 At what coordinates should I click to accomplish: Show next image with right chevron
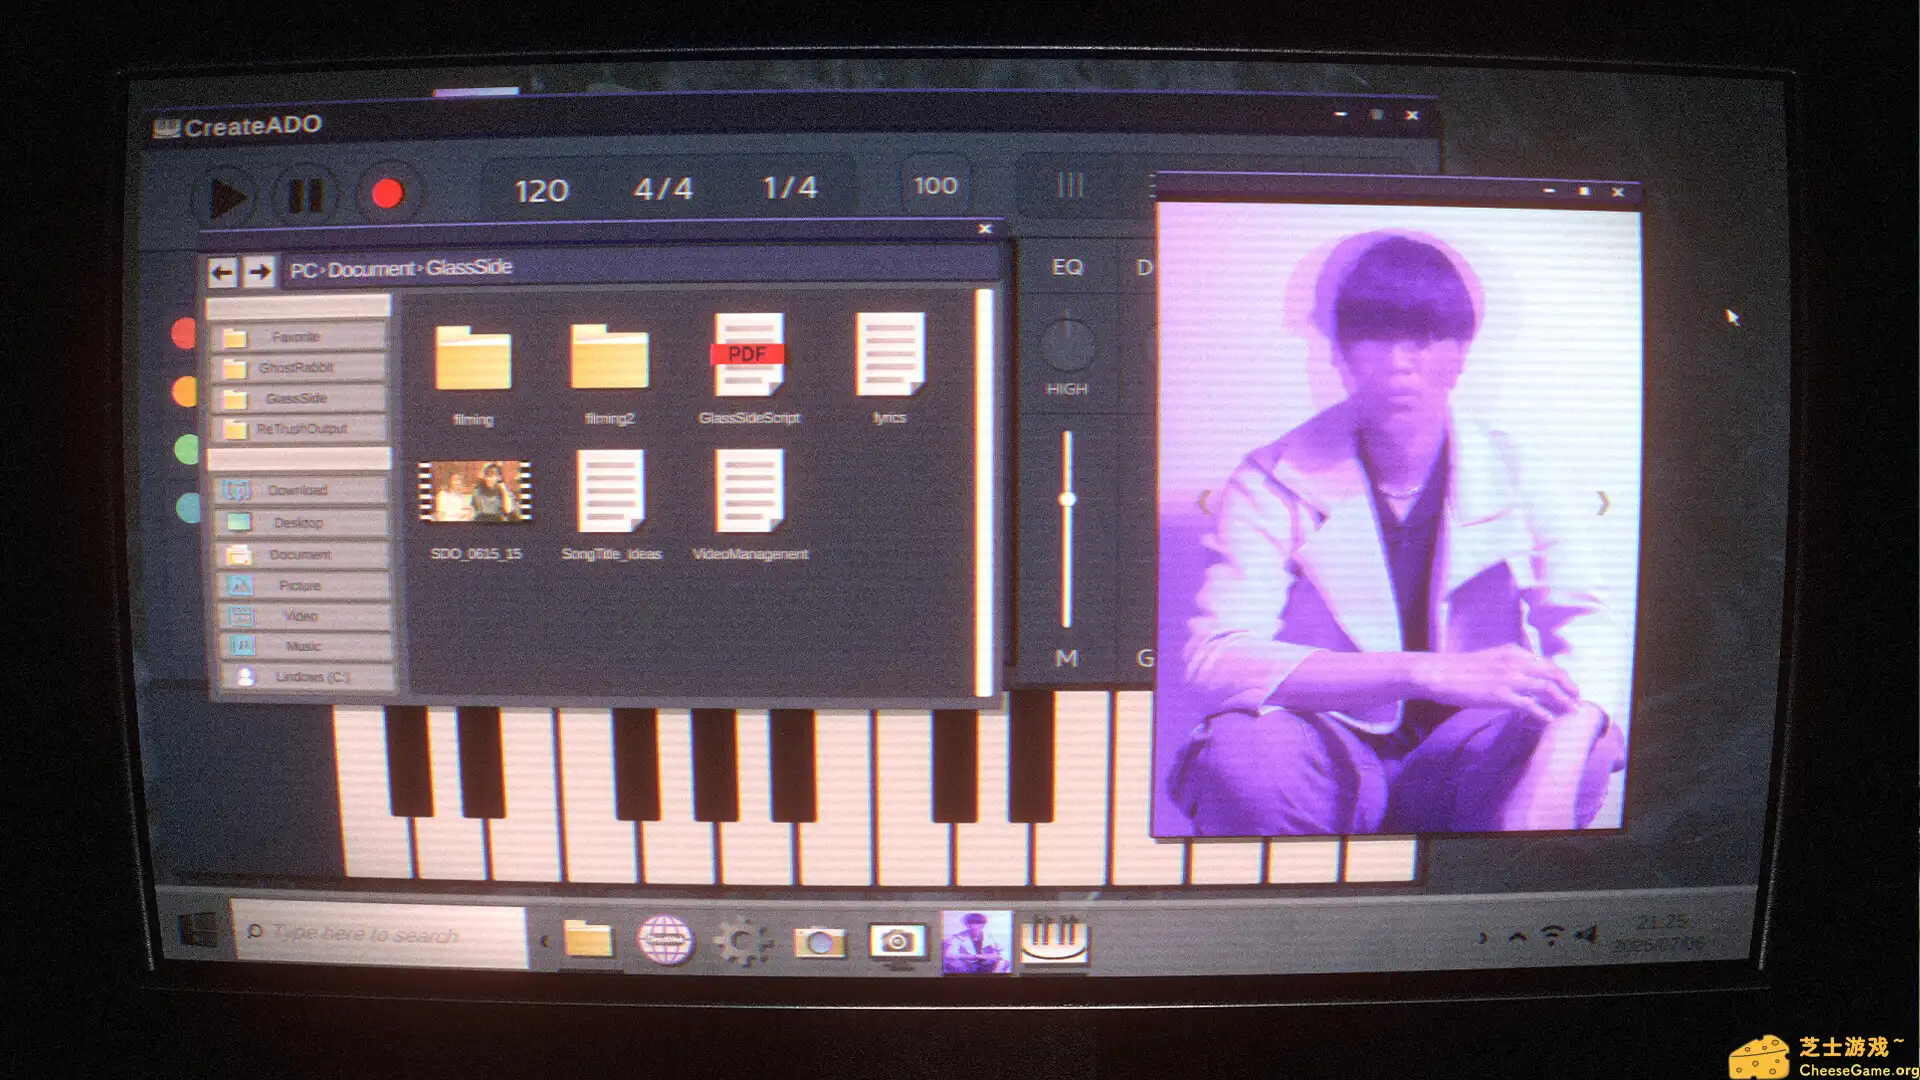tap(1602, 503)
